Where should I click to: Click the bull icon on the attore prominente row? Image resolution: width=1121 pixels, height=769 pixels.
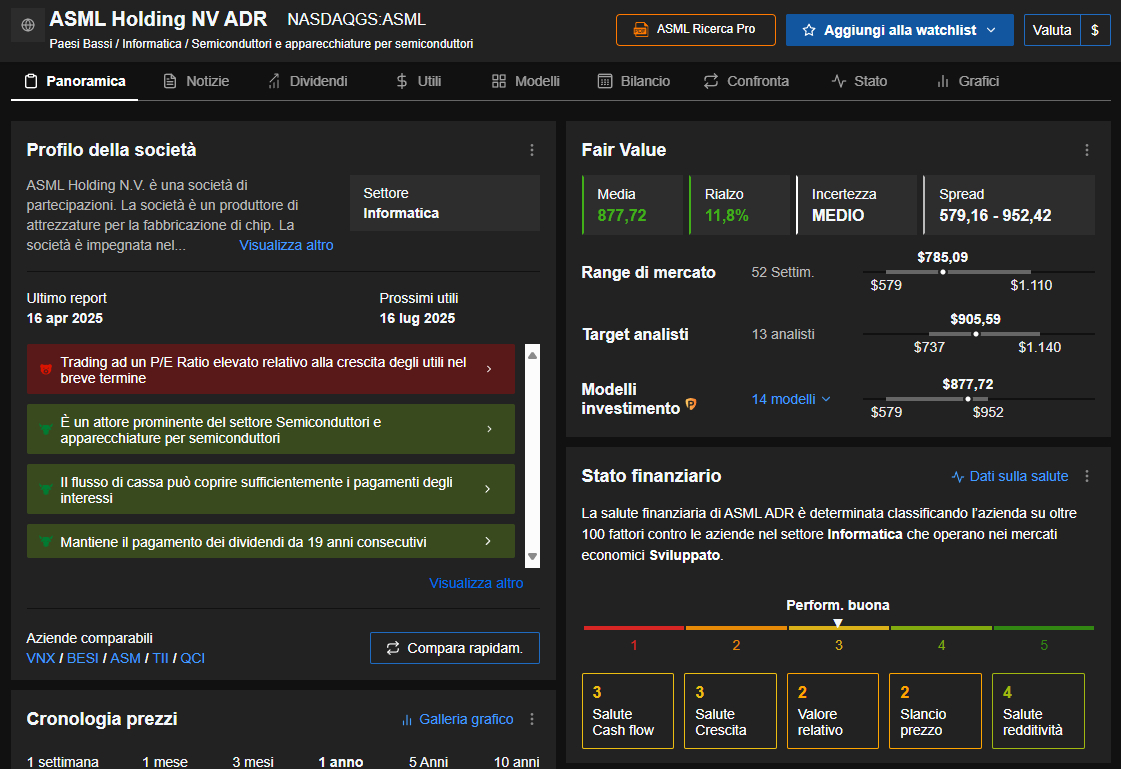coord(46,430)
